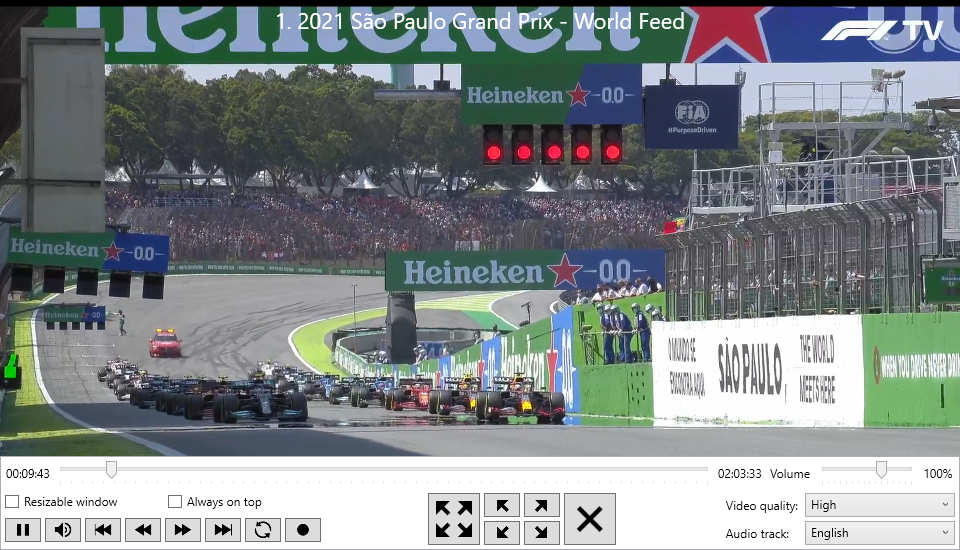Click the video picture area

pos(480,232)
